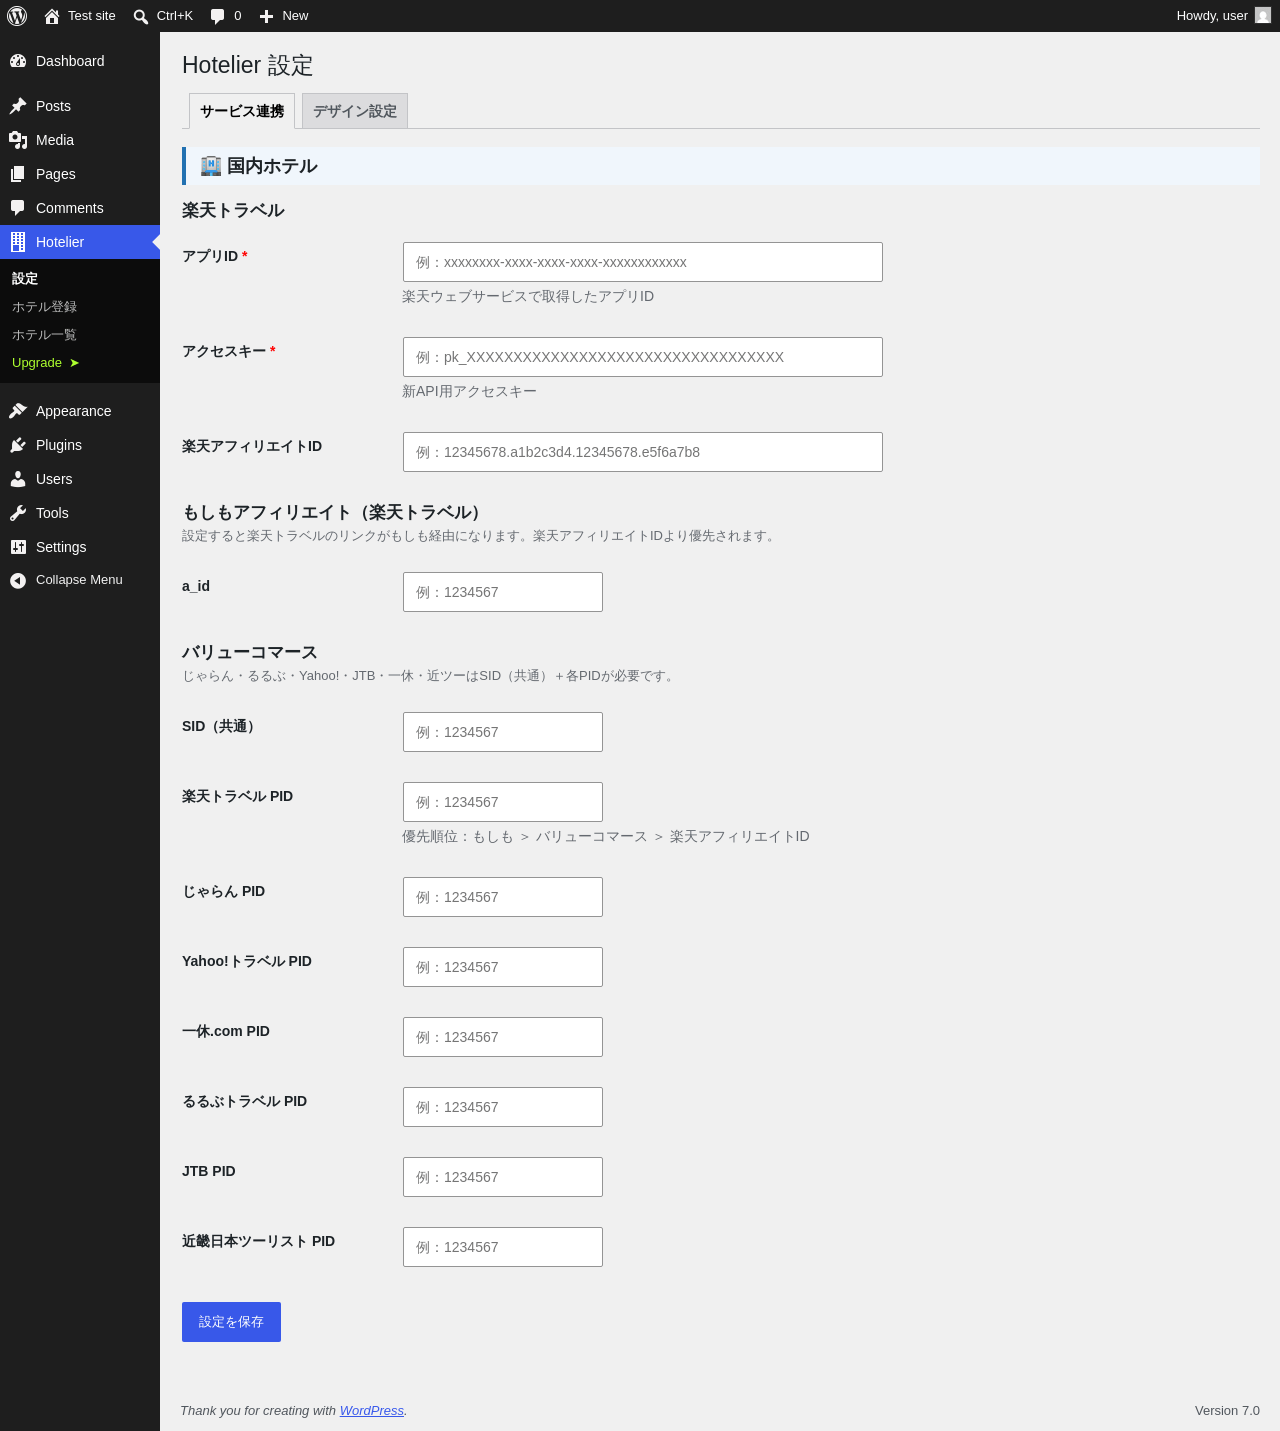The width and height of the screenshot is (1280, 1431).
Task: Click the Plugins plug icon
Action: [x=18, y=445]
